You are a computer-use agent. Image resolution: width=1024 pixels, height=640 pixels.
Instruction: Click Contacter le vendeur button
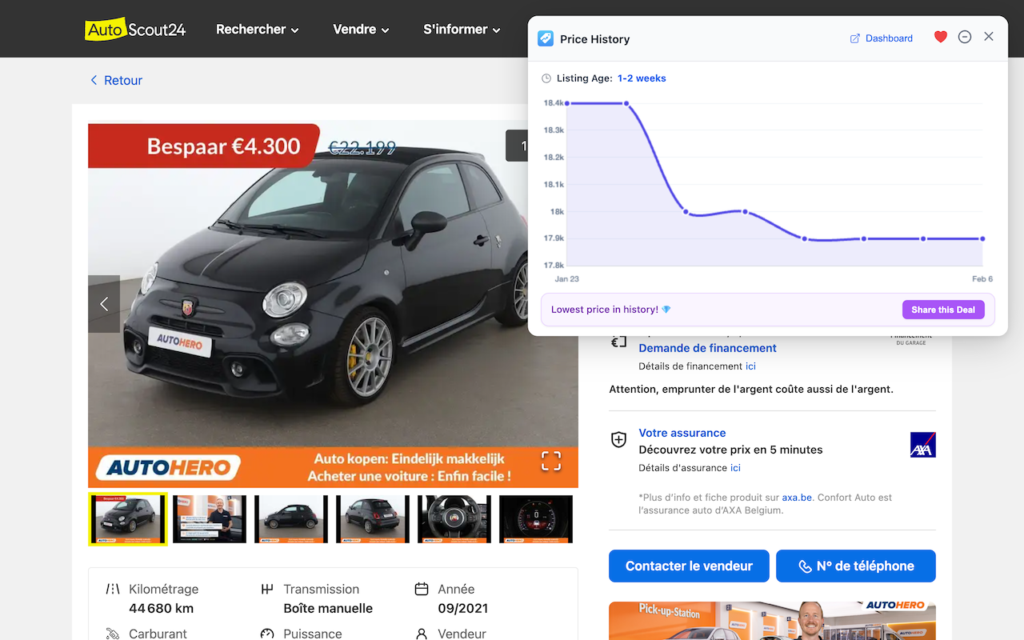pyautogui.click(x=689, y=566)
